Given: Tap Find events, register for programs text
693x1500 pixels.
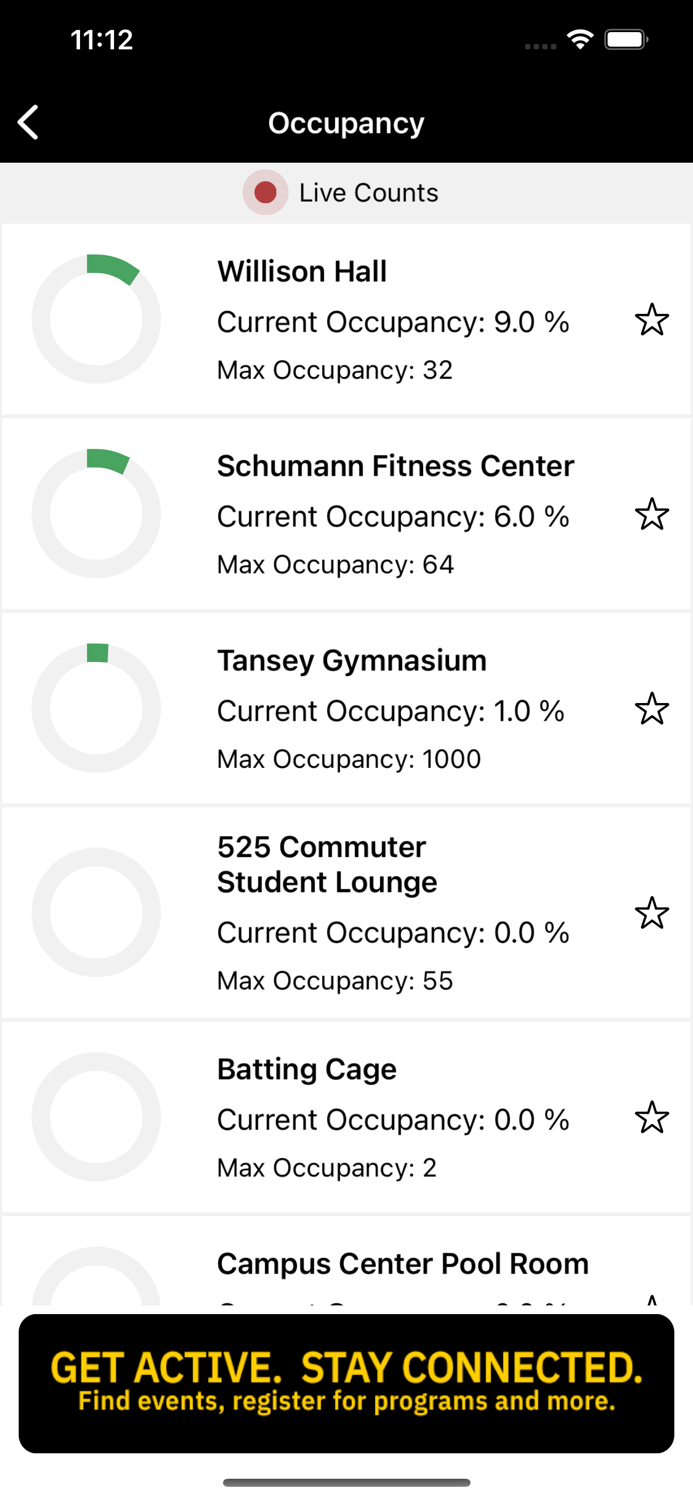Looking at the screenshot, I should [346, 1402].
